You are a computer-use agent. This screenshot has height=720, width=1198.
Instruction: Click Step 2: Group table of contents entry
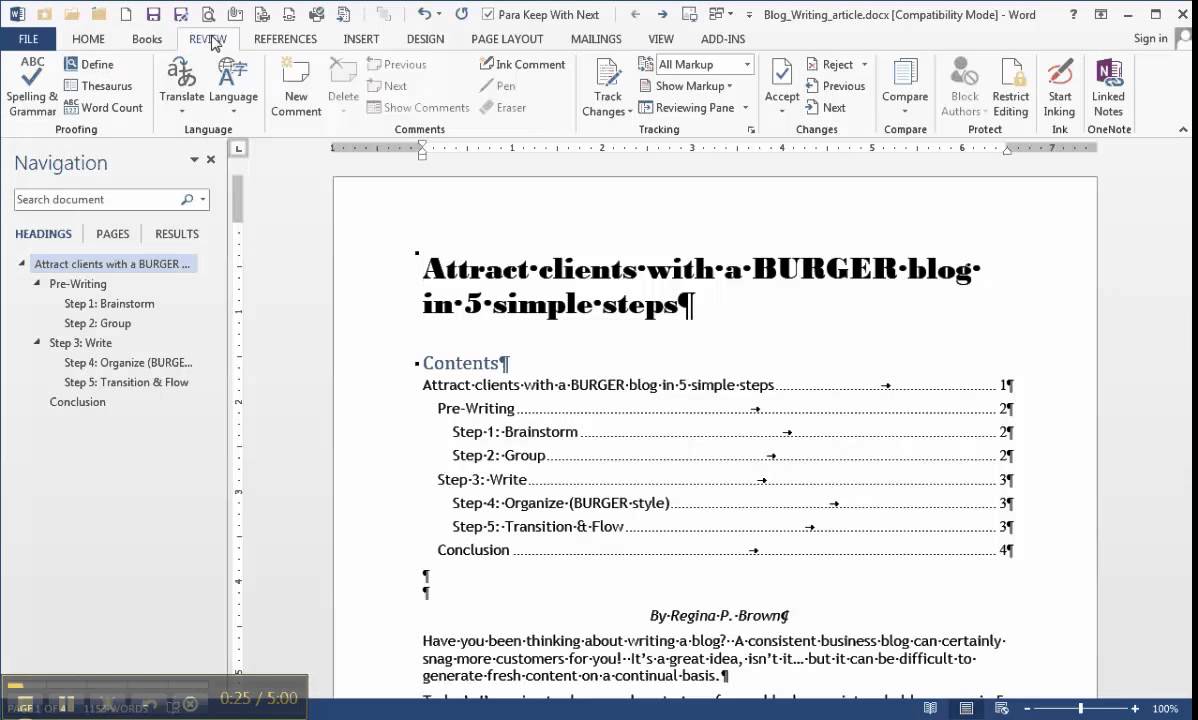(x=732, y=456)
